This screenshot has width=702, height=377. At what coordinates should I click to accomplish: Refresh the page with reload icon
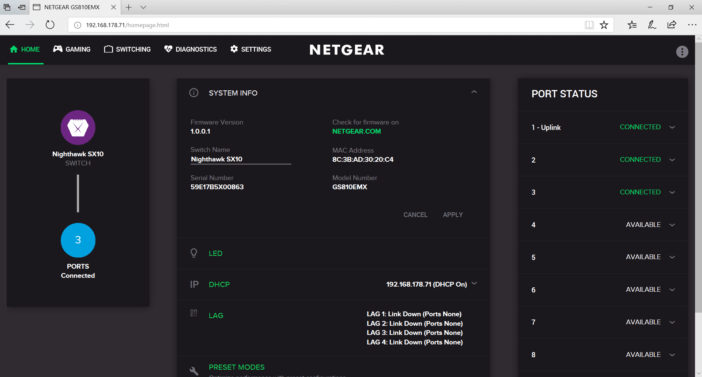50,25
